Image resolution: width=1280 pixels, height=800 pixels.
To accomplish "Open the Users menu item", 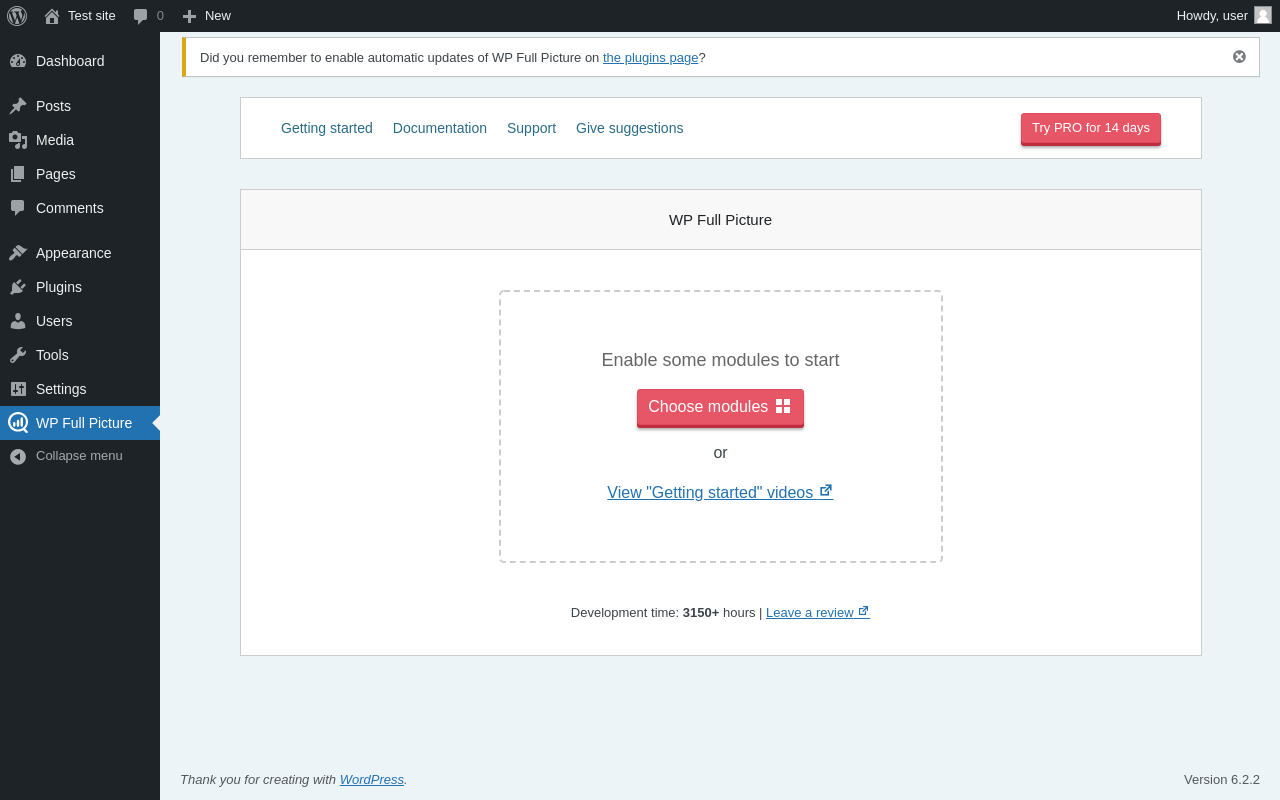I will 80,321.
